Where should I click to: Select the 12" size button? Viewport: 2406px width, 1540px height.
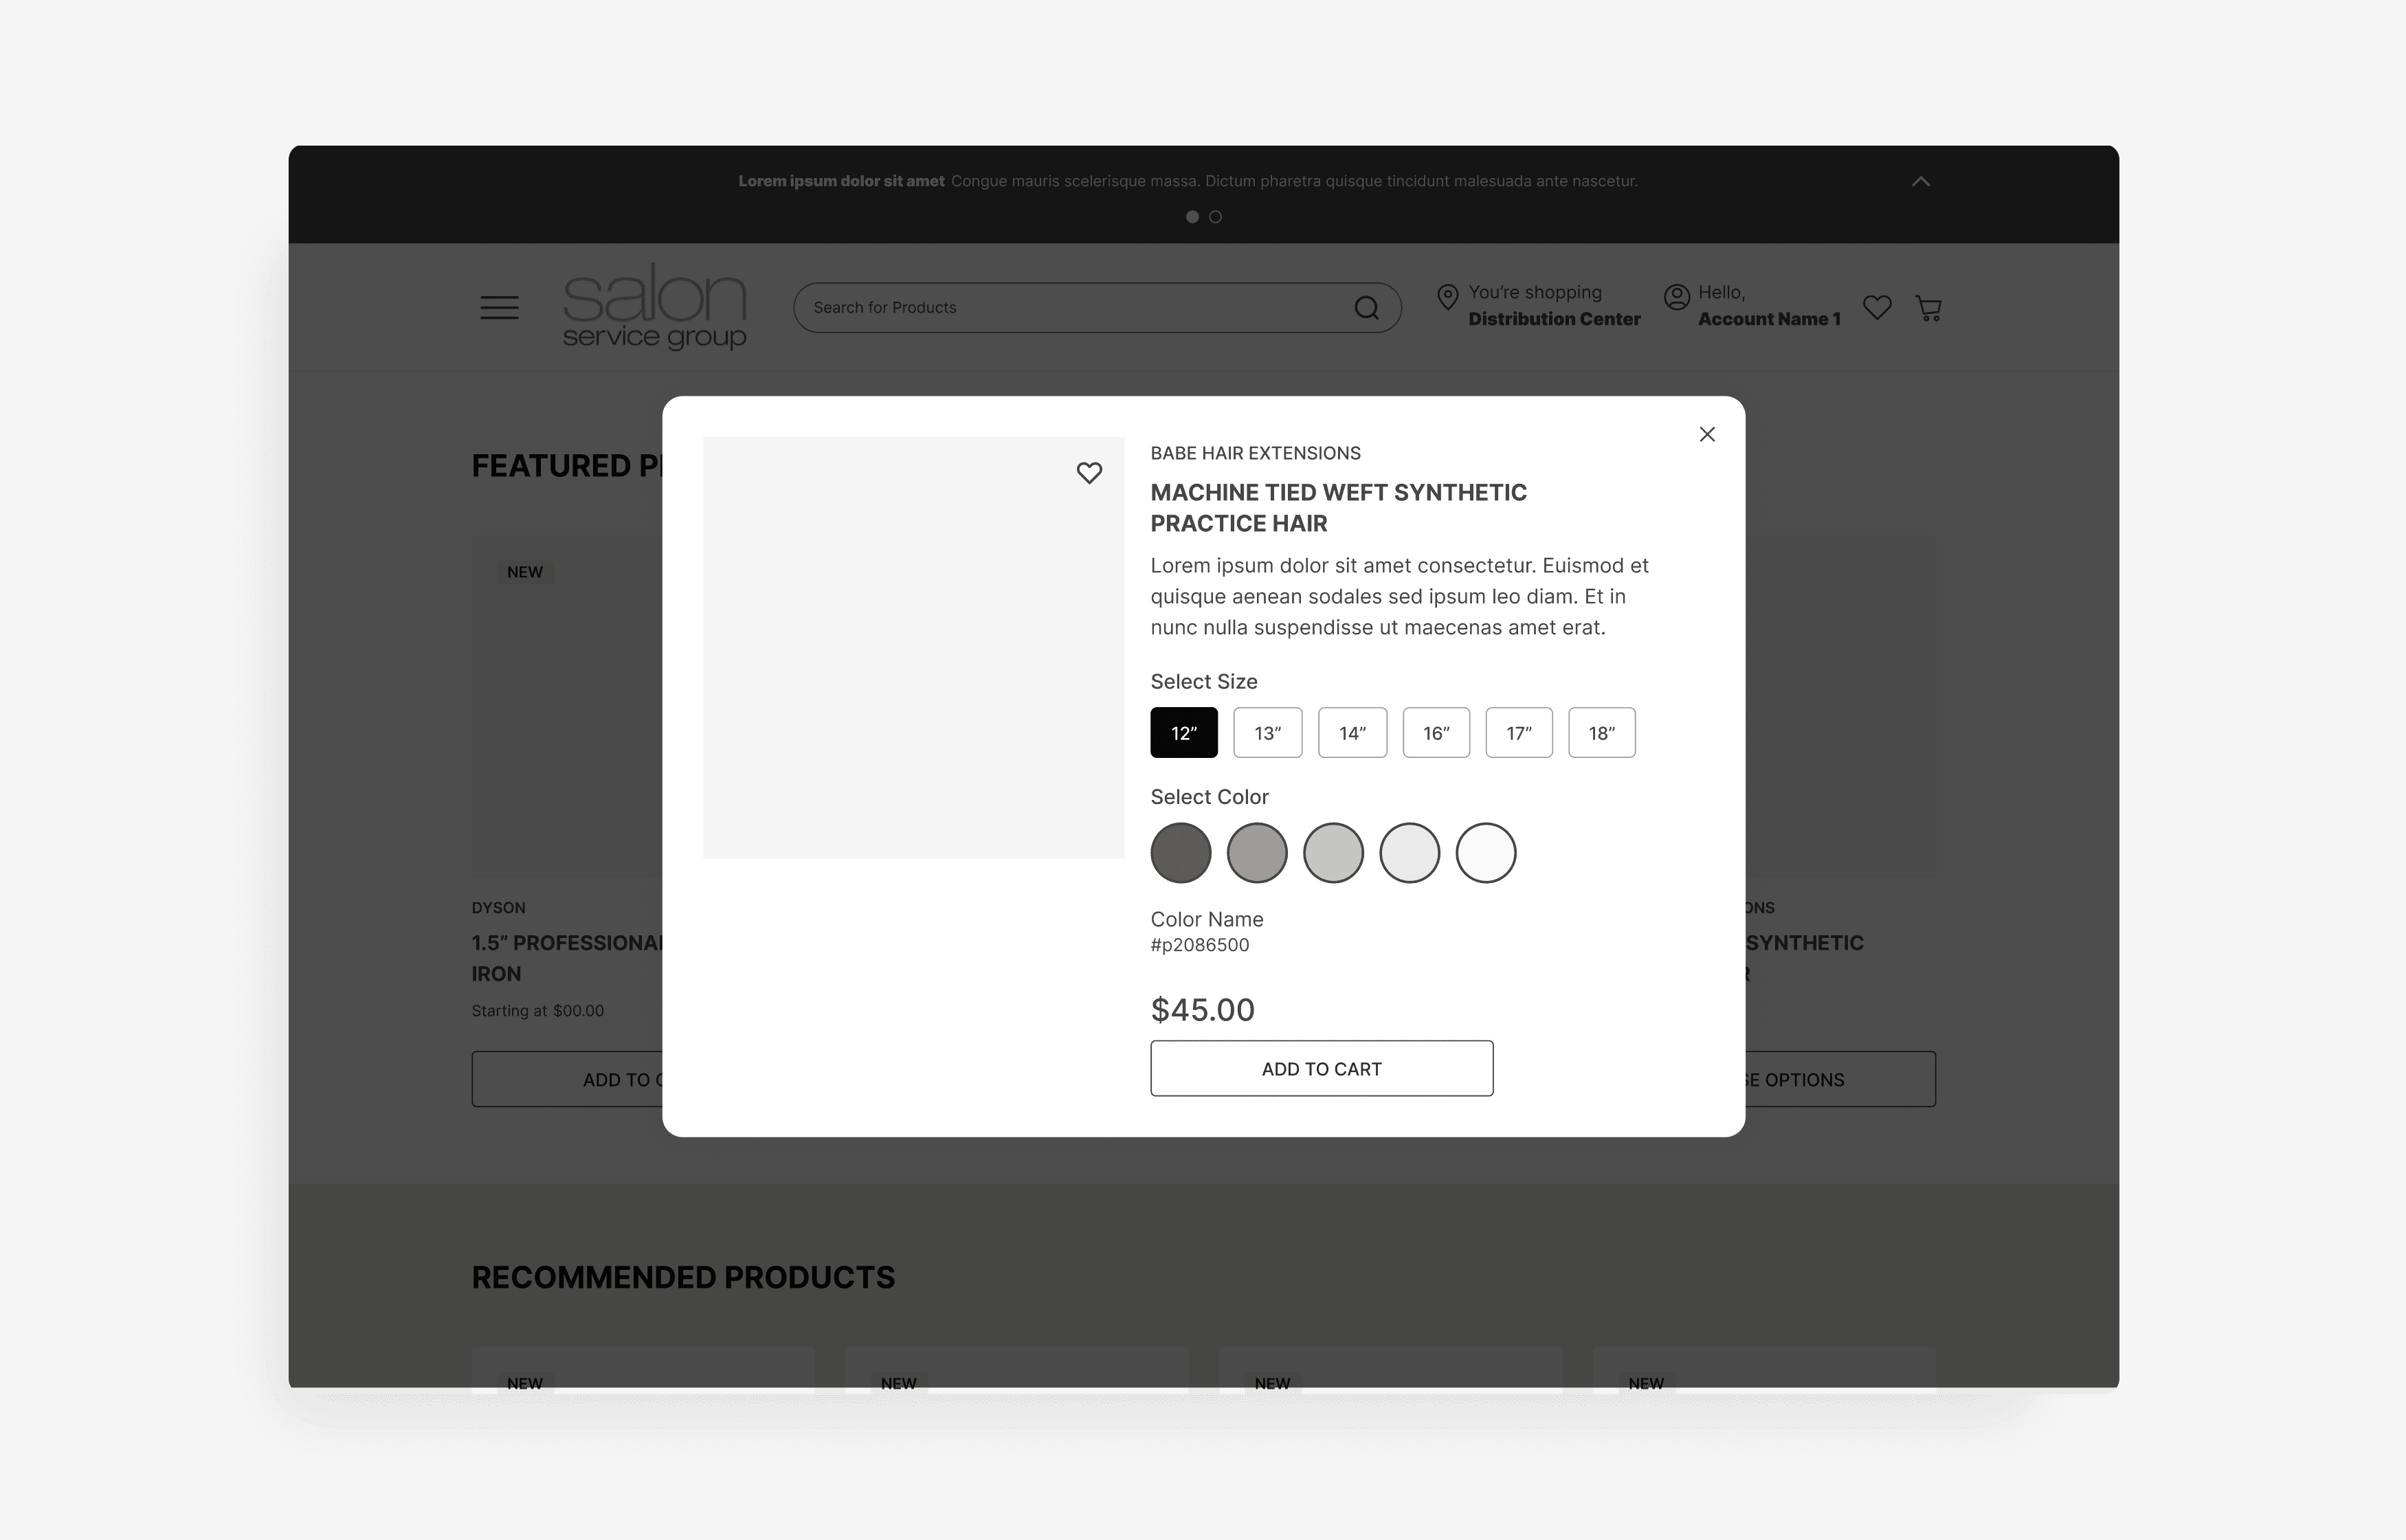pyautogui.click(x=1184, y=733)
